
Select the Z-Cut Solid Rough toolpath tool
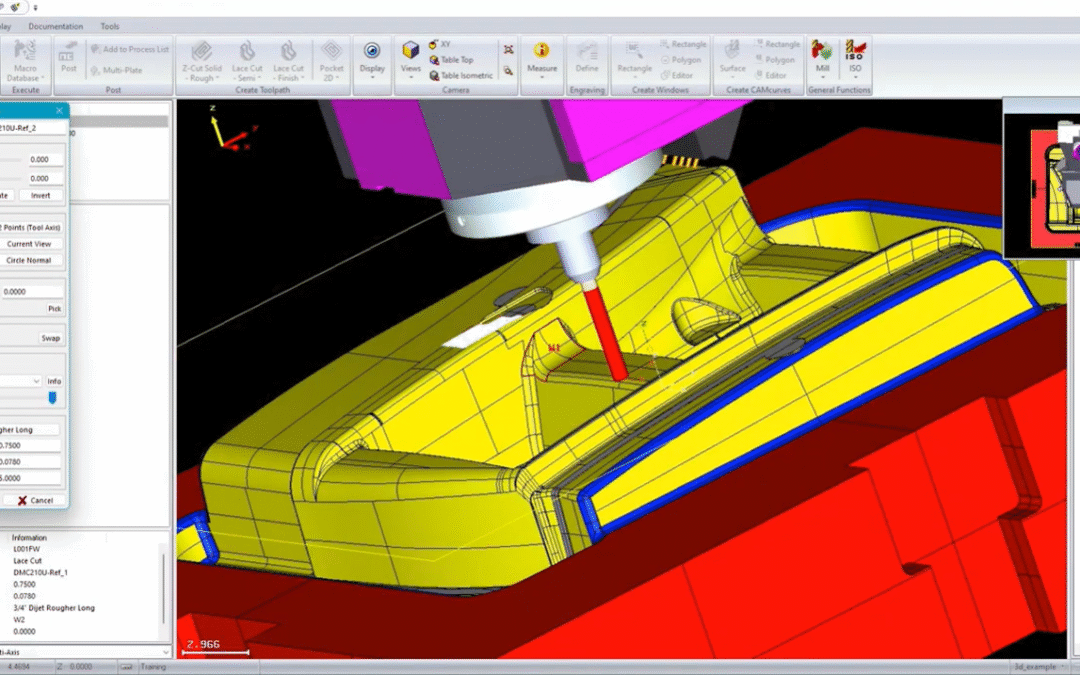[201, 60]
